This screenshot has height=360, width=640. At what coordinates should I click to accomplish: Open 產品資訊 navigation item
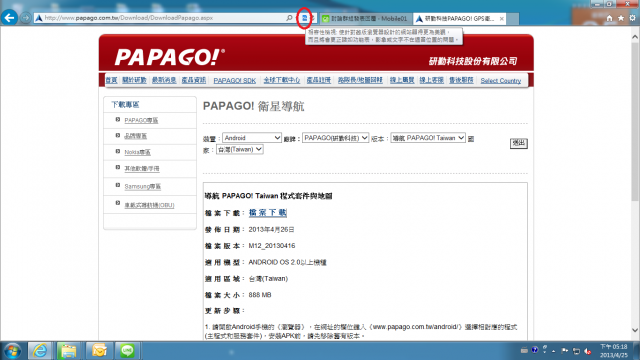click(194, 80)
